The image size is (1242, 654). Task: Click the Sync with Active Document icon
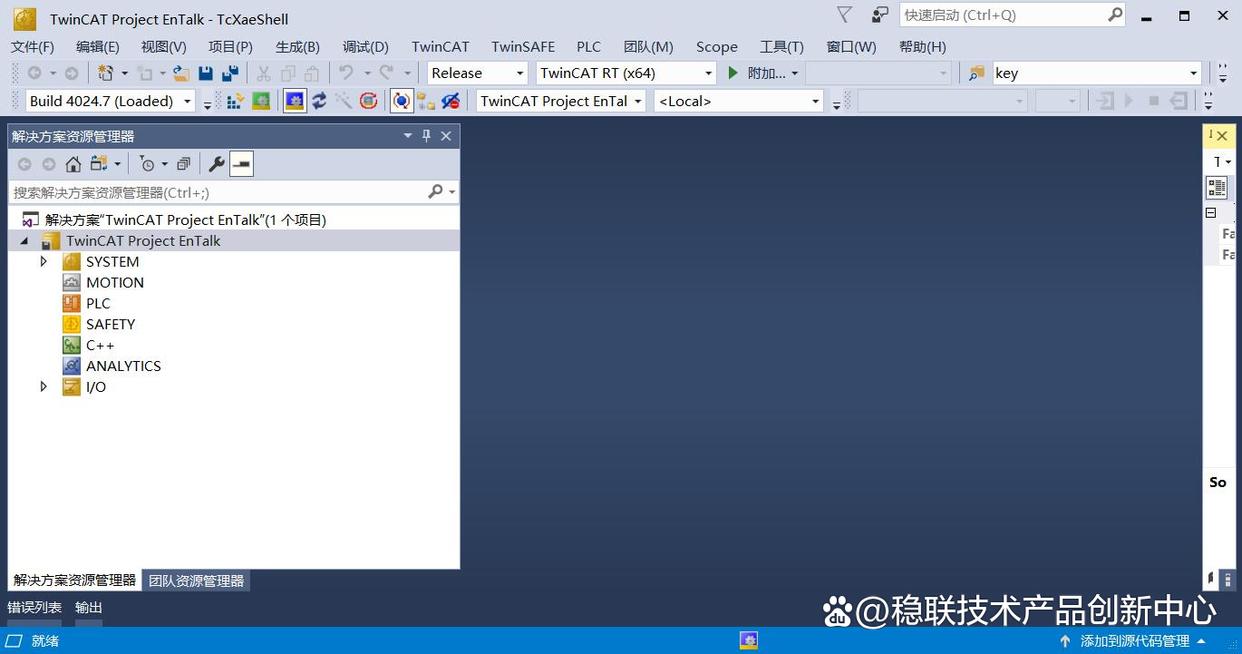point(99,164)
